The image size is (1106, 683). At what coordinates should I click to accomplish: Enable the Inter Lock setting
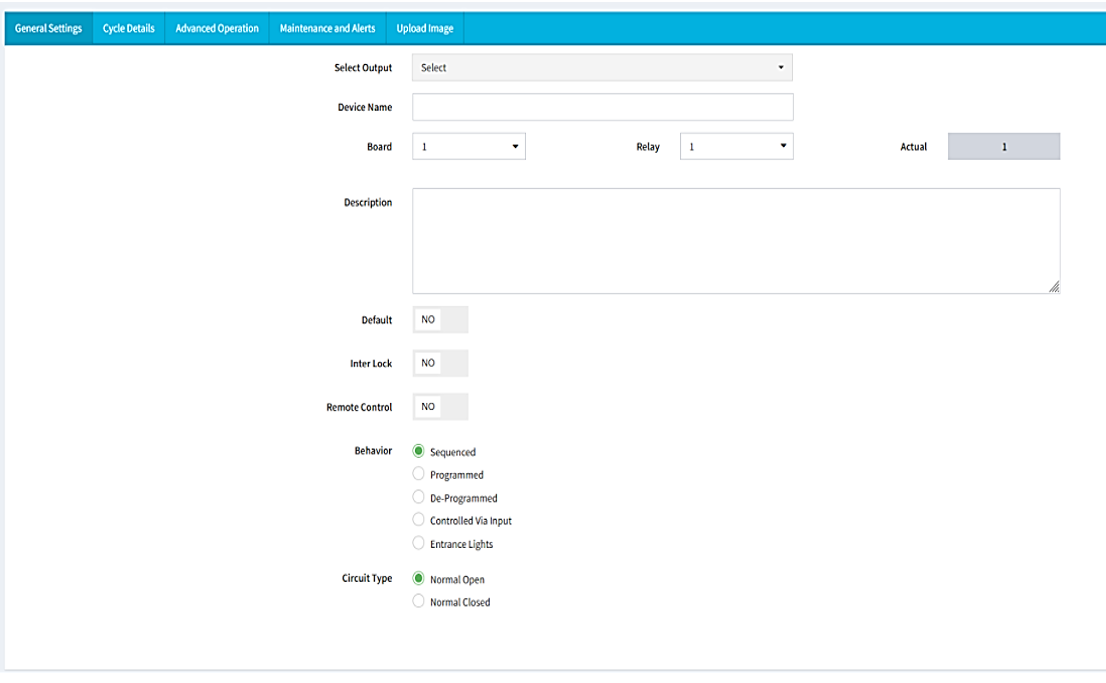[x=440, y=362]
